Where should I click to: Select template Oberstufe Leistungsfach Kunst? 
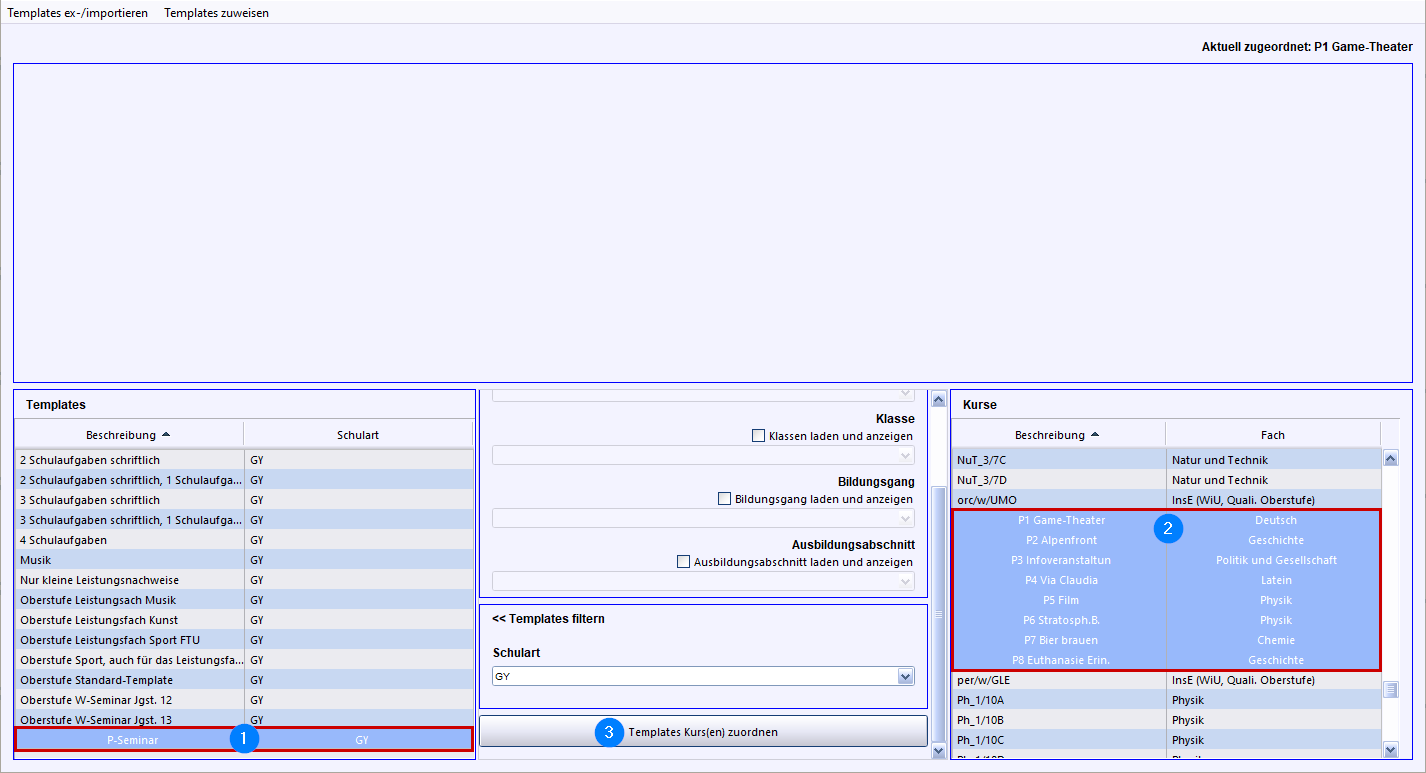pos(243,620)
